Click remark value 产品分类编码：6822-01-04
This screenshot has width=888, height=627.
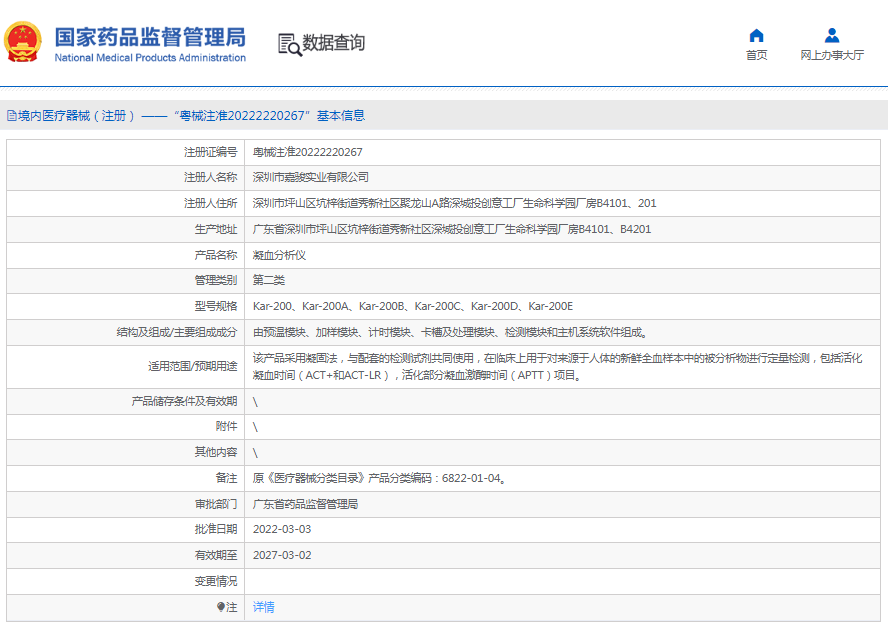(379, 478)
